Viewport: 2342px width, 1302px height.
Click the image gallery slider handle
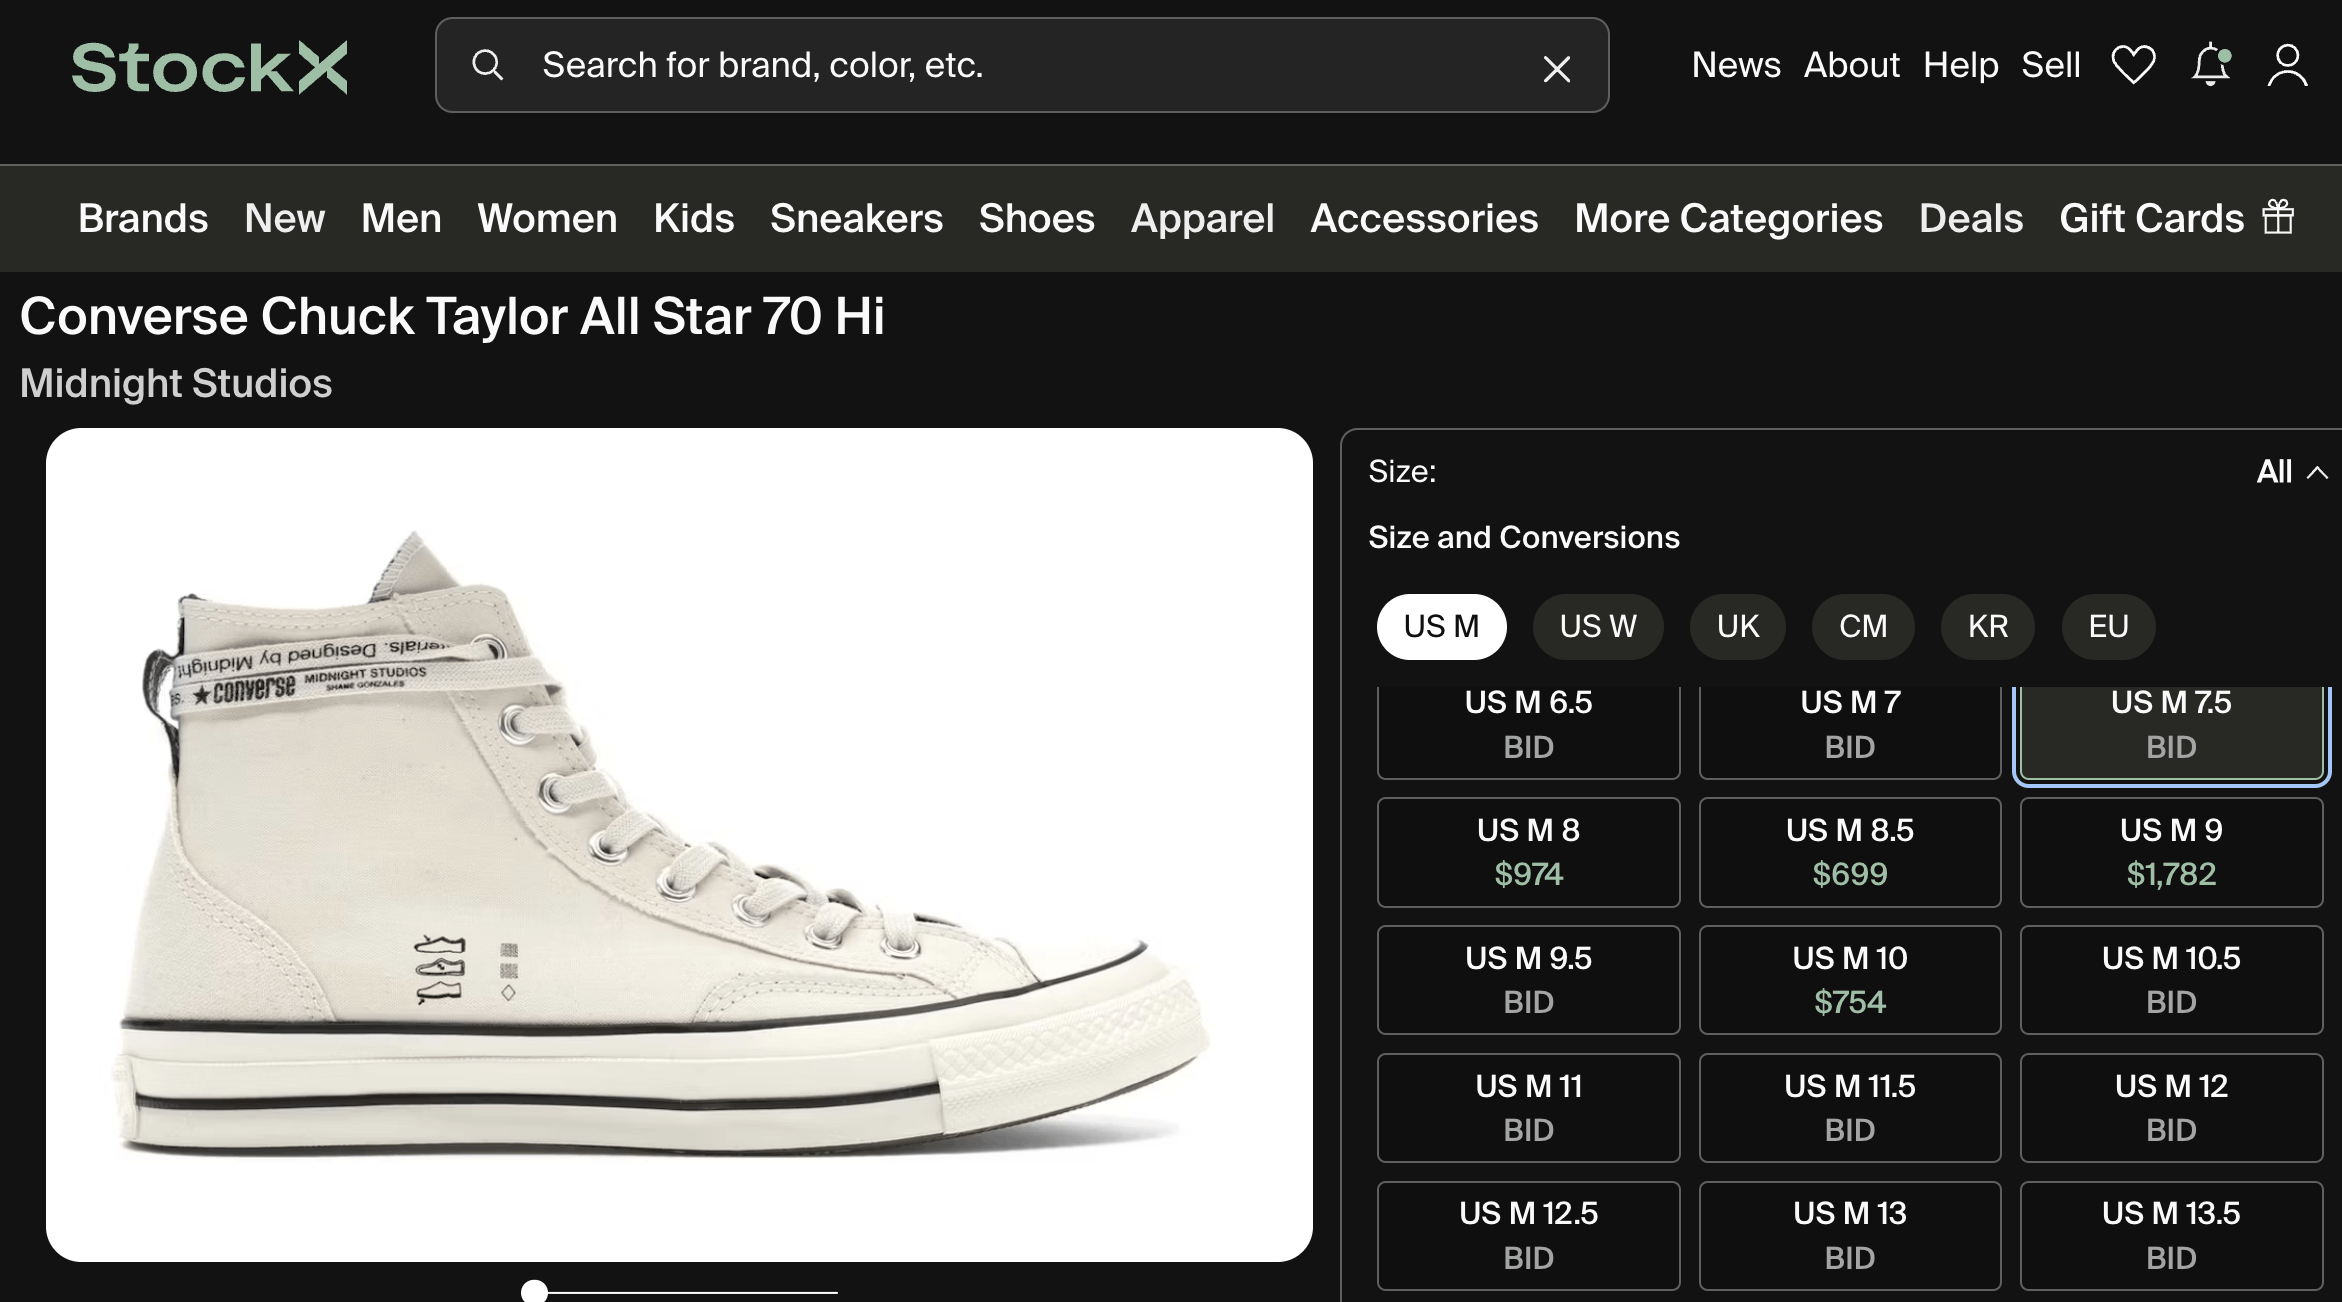pos(535,1291)
